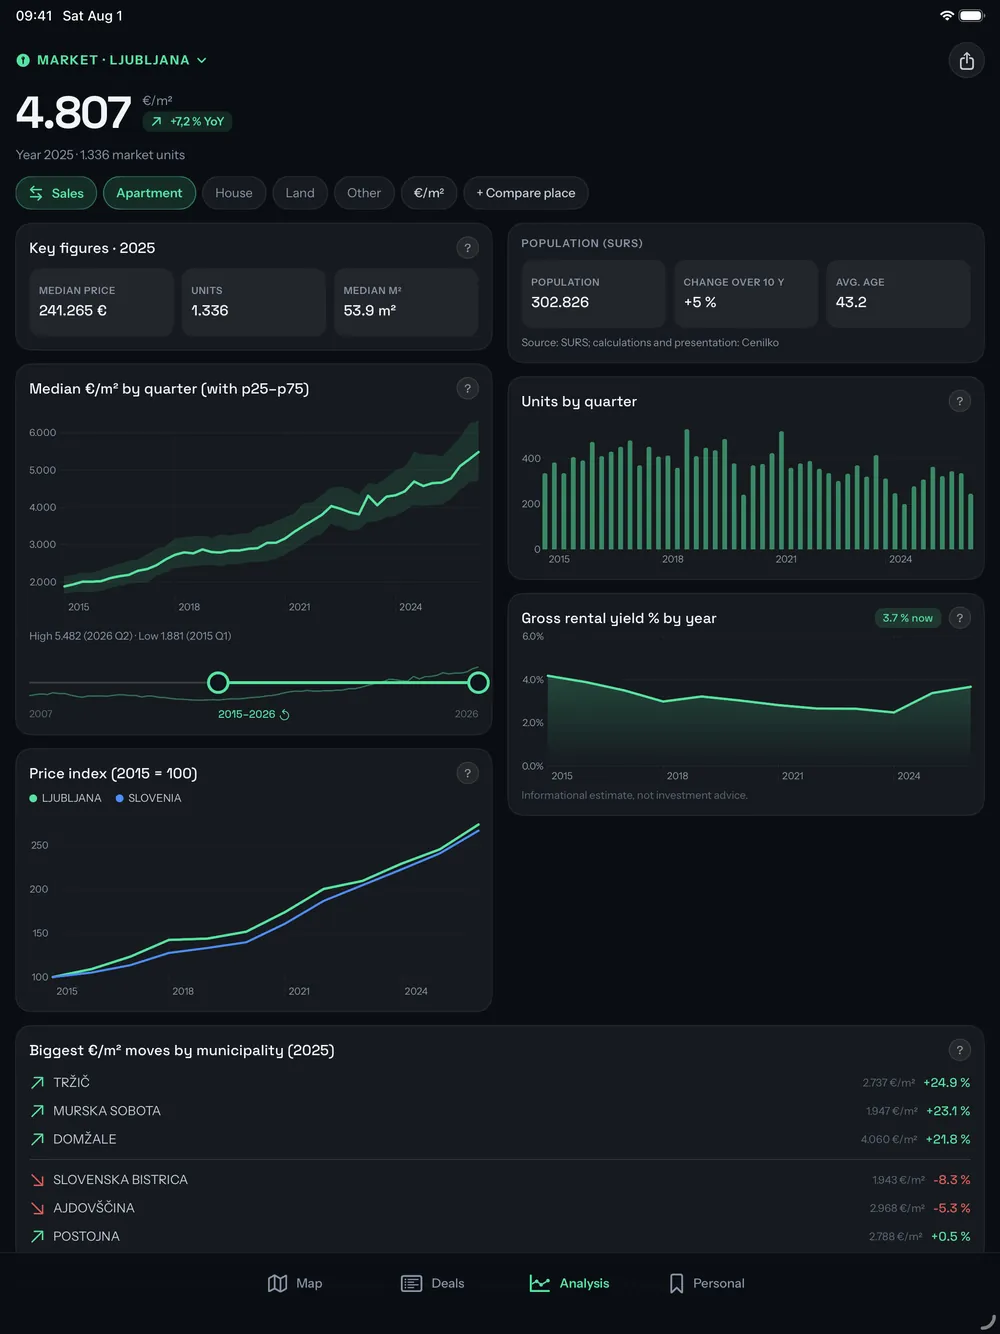Image resolution: width=1000 pixels, height=1334 pixels.
Task: Open the Map tab
Action: pyautogui.click(x=295, y=1283)
